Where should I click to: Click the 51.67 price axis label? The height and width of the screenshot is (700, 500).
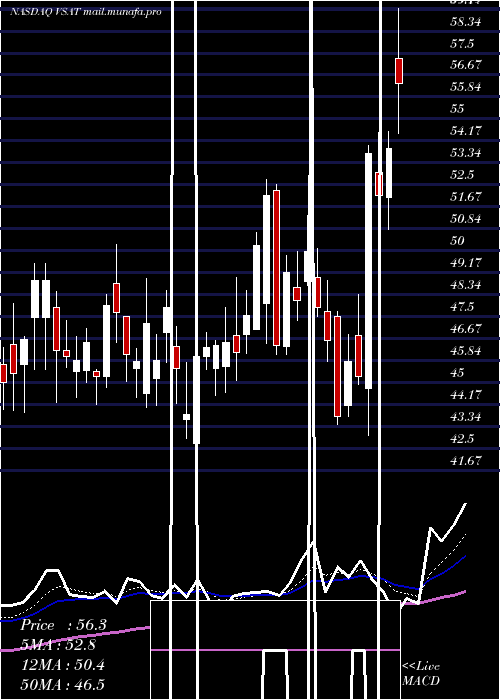tap(466, 197)
